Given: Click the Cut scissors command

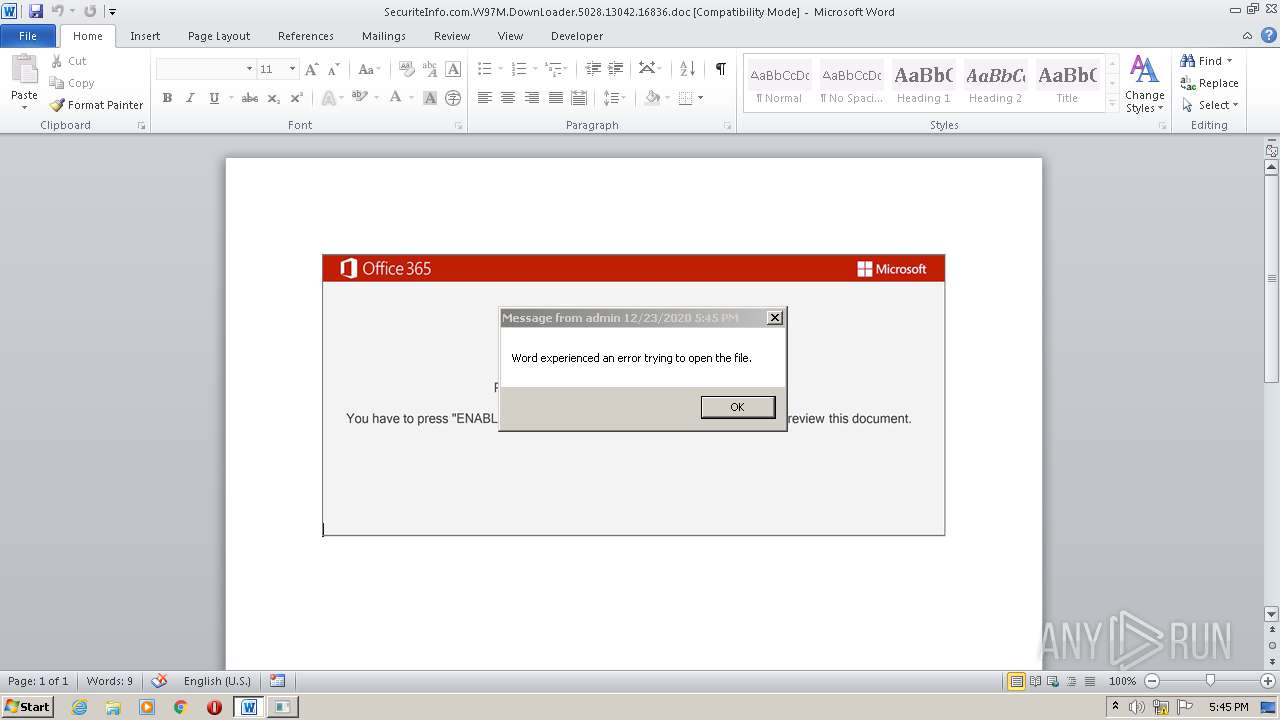Looking at the screenshot, I should click(69, 61).
